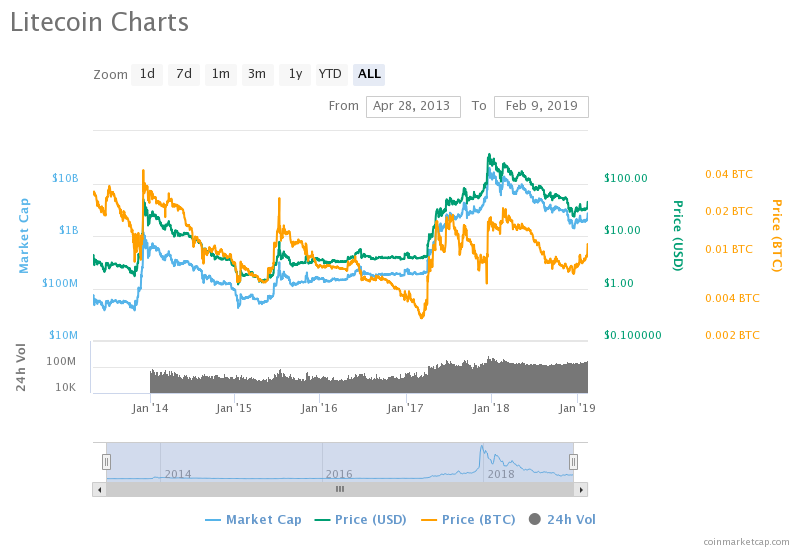Viewport: 800px width, 550px height.
Task: Set zoom range to 1d
Action: 147,74
